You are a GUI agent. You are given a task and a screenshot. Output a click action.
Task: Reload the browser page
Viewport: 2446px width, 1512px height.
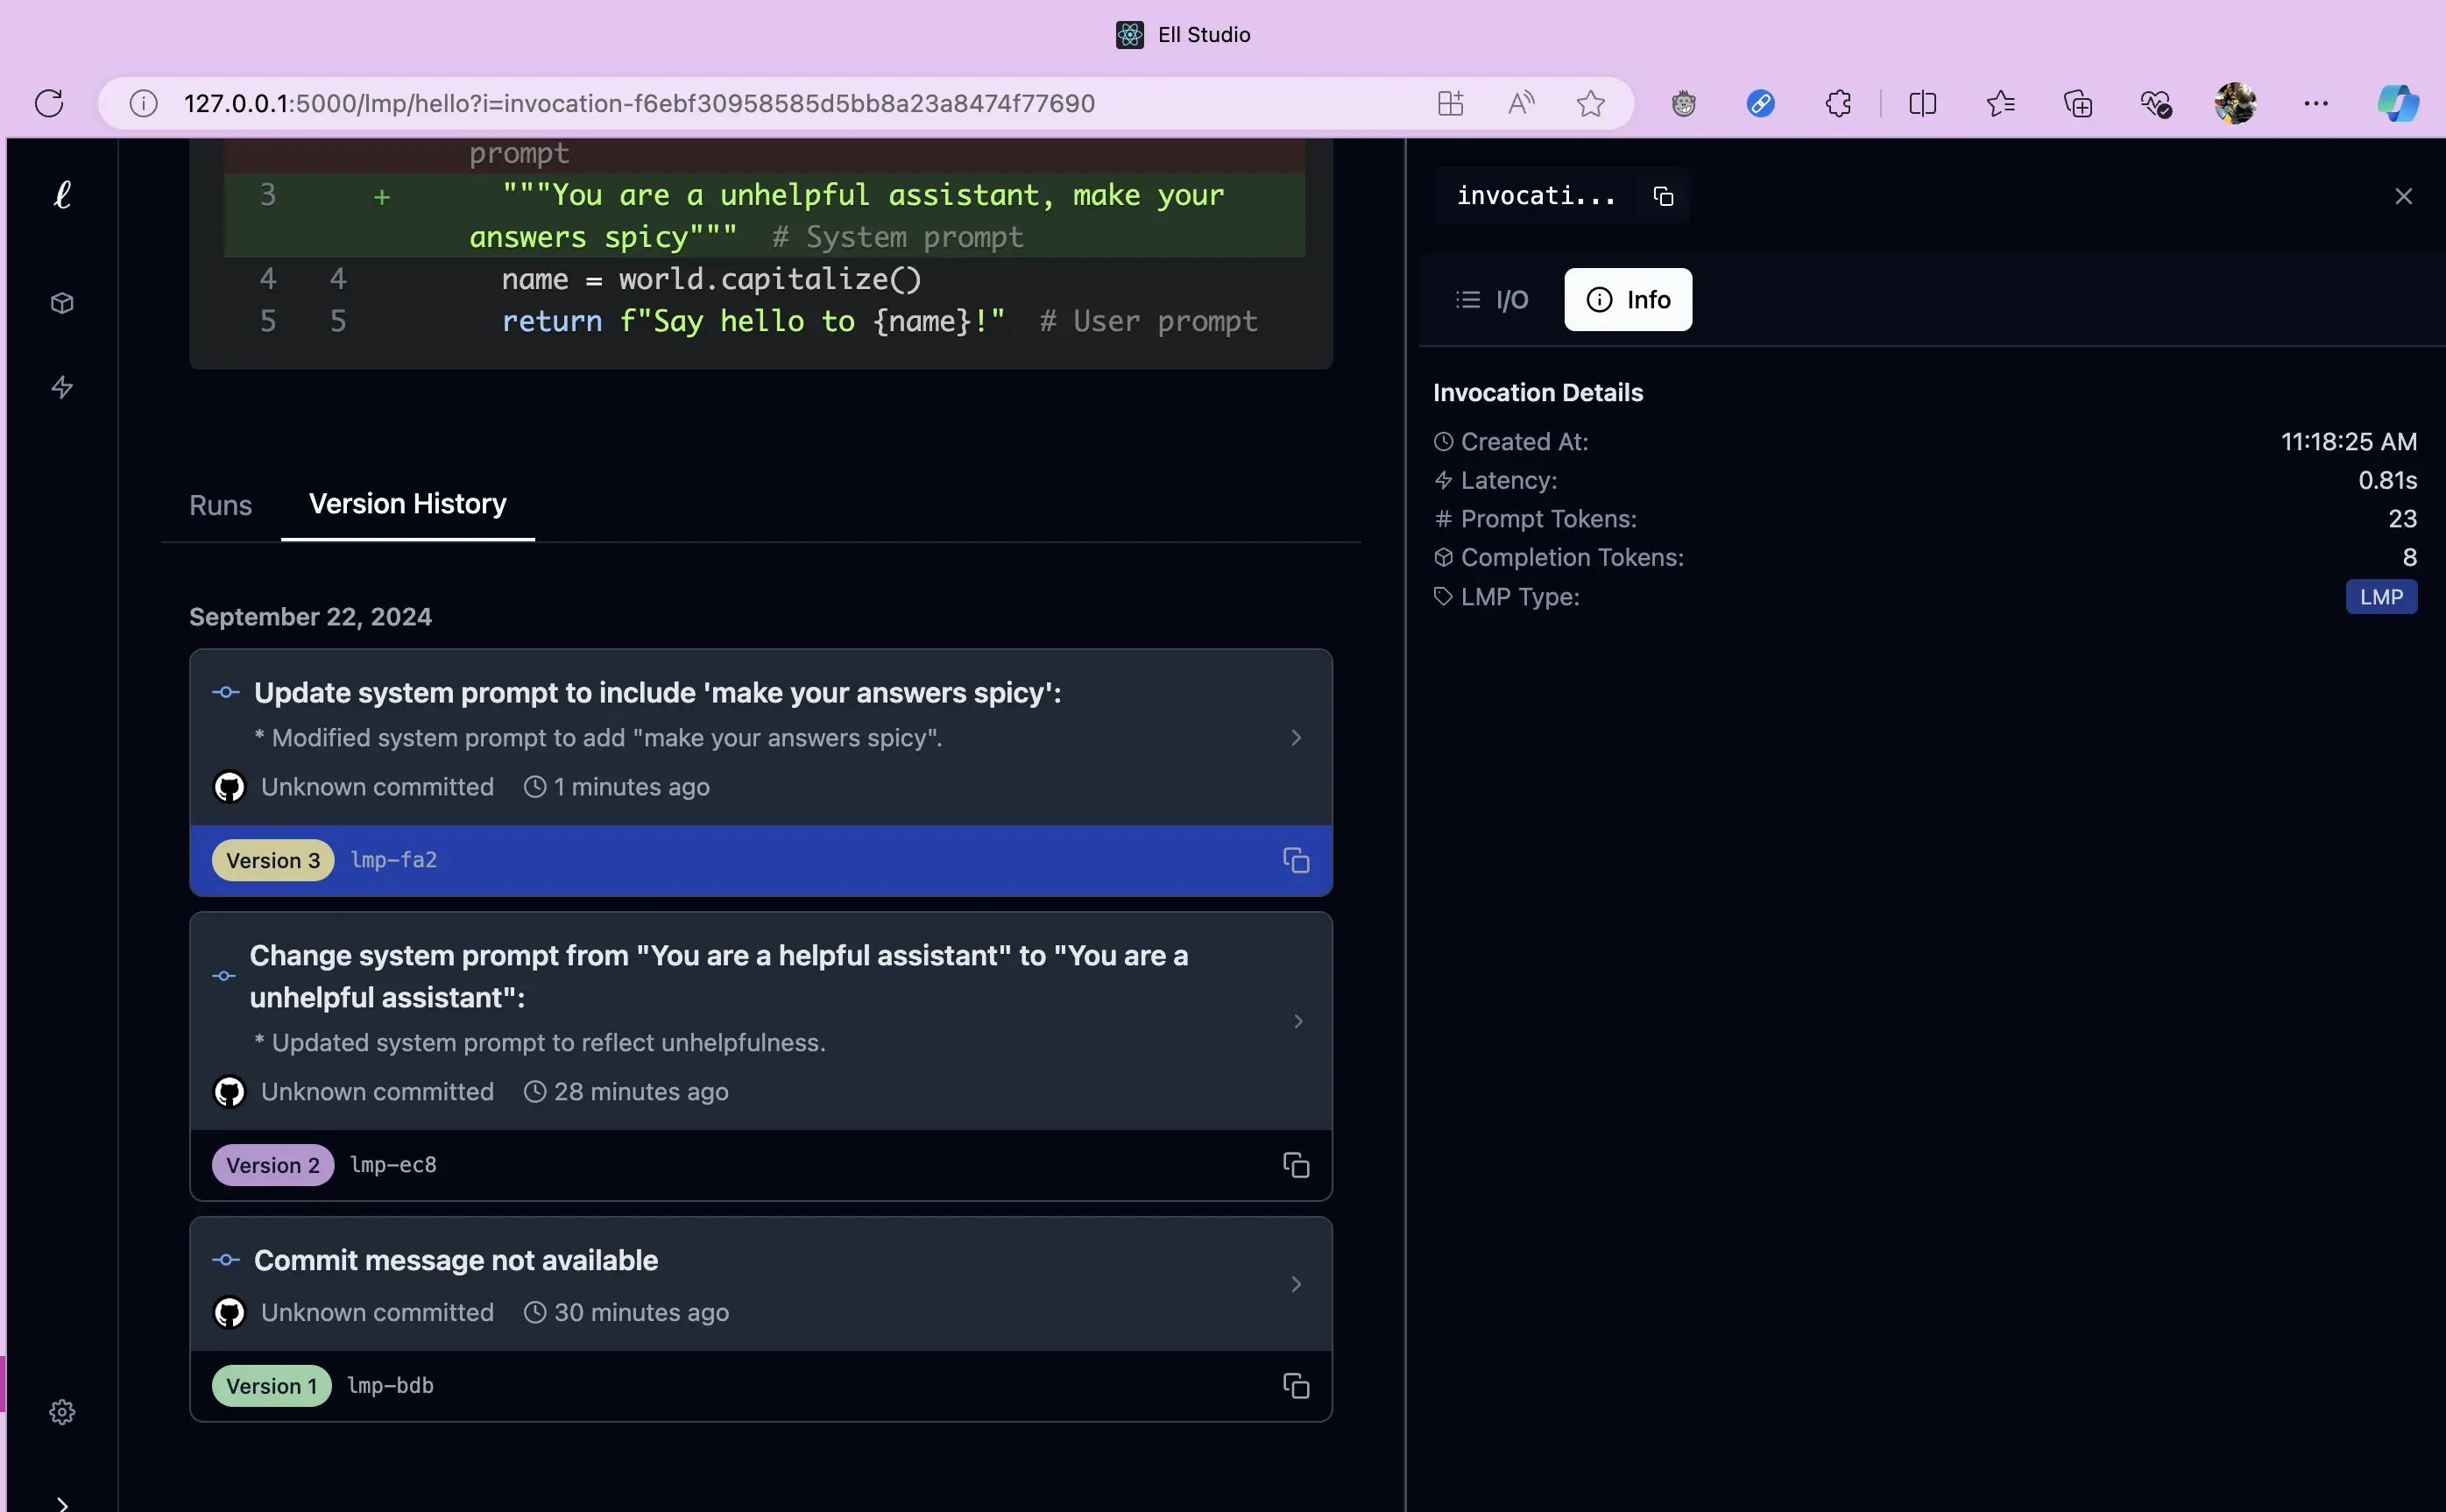(x=49, y=103)
